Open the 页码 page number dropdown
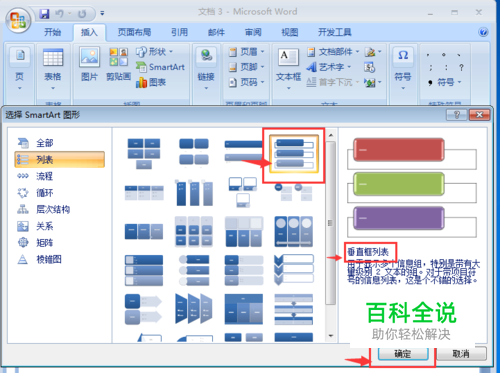 coord(247,82)
